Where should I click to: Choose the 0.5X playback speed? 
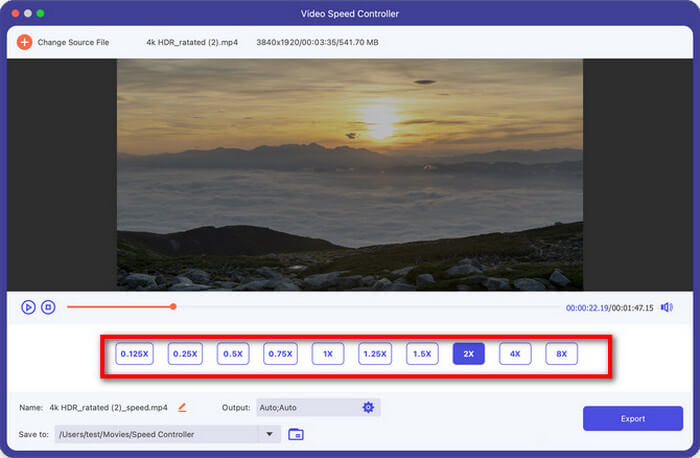(x=233, y=354)
